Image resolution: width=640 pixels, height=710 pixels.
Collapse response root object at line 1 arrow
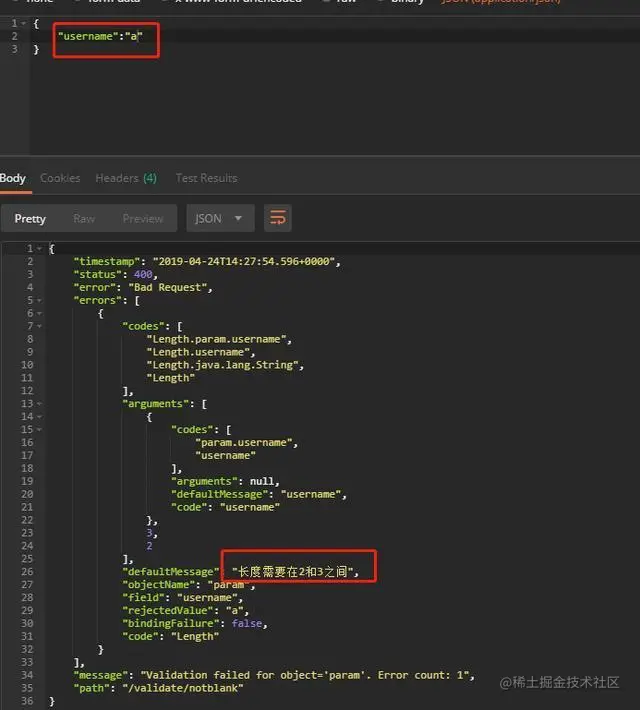[x=39, y=249]
